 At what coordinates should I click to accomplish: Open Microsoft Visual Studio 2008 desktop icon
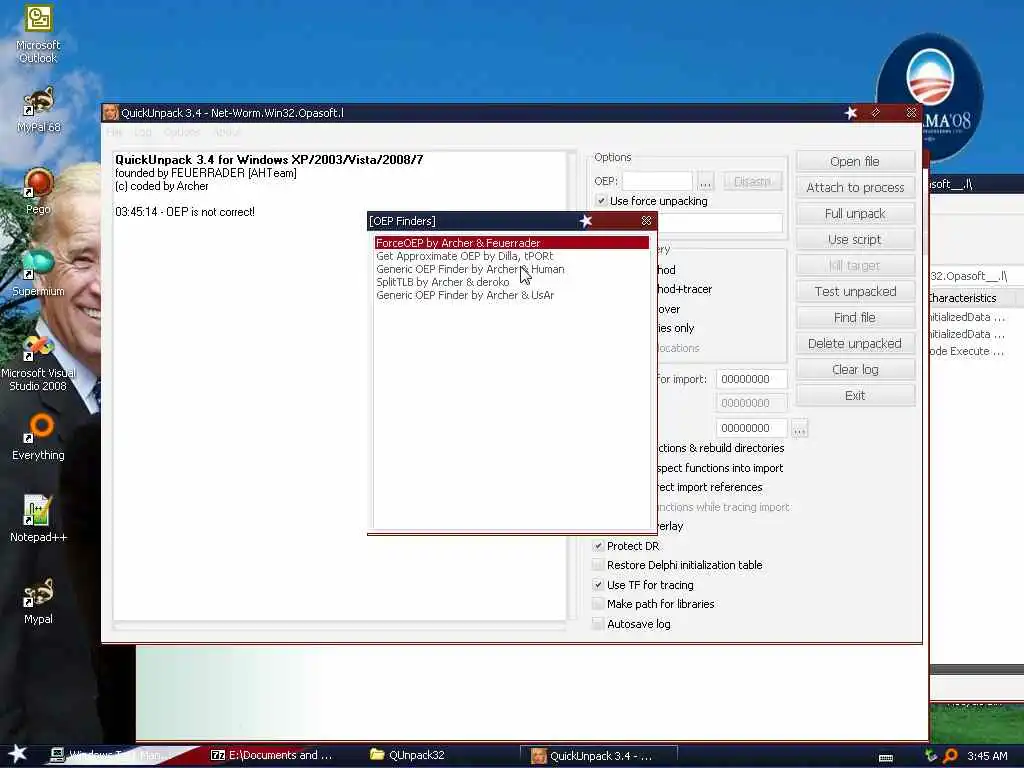[x=38, y=363]
